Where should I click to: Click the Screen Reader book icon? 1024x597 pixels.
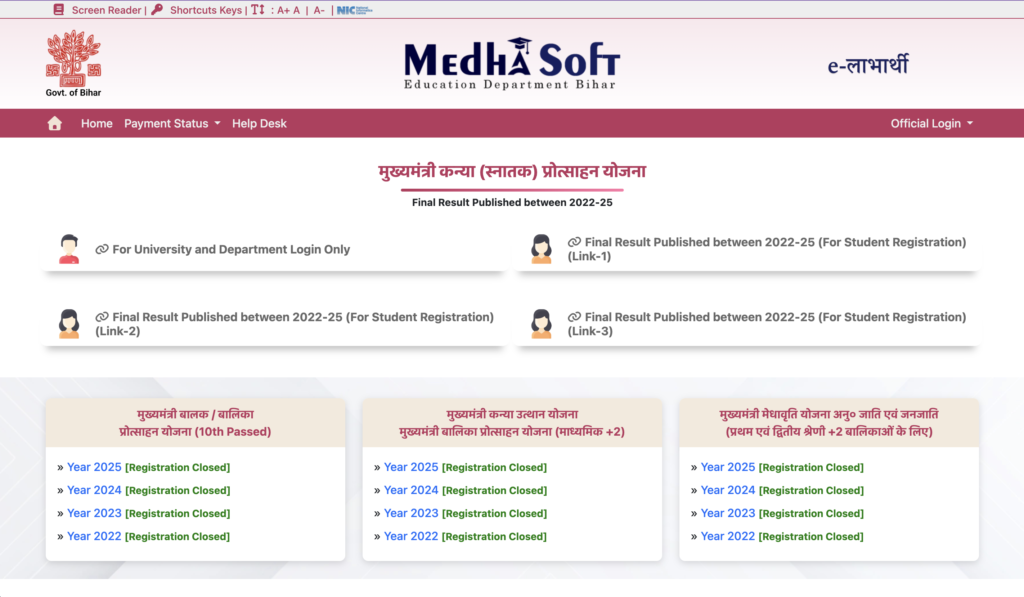59,10
